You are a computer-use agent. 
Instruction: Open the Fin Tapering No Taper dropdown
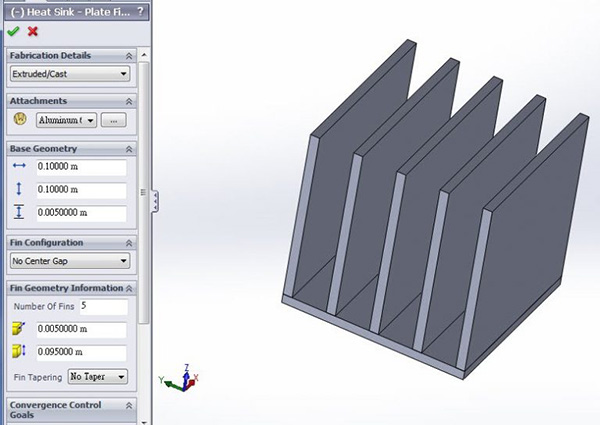coord(98,377)
